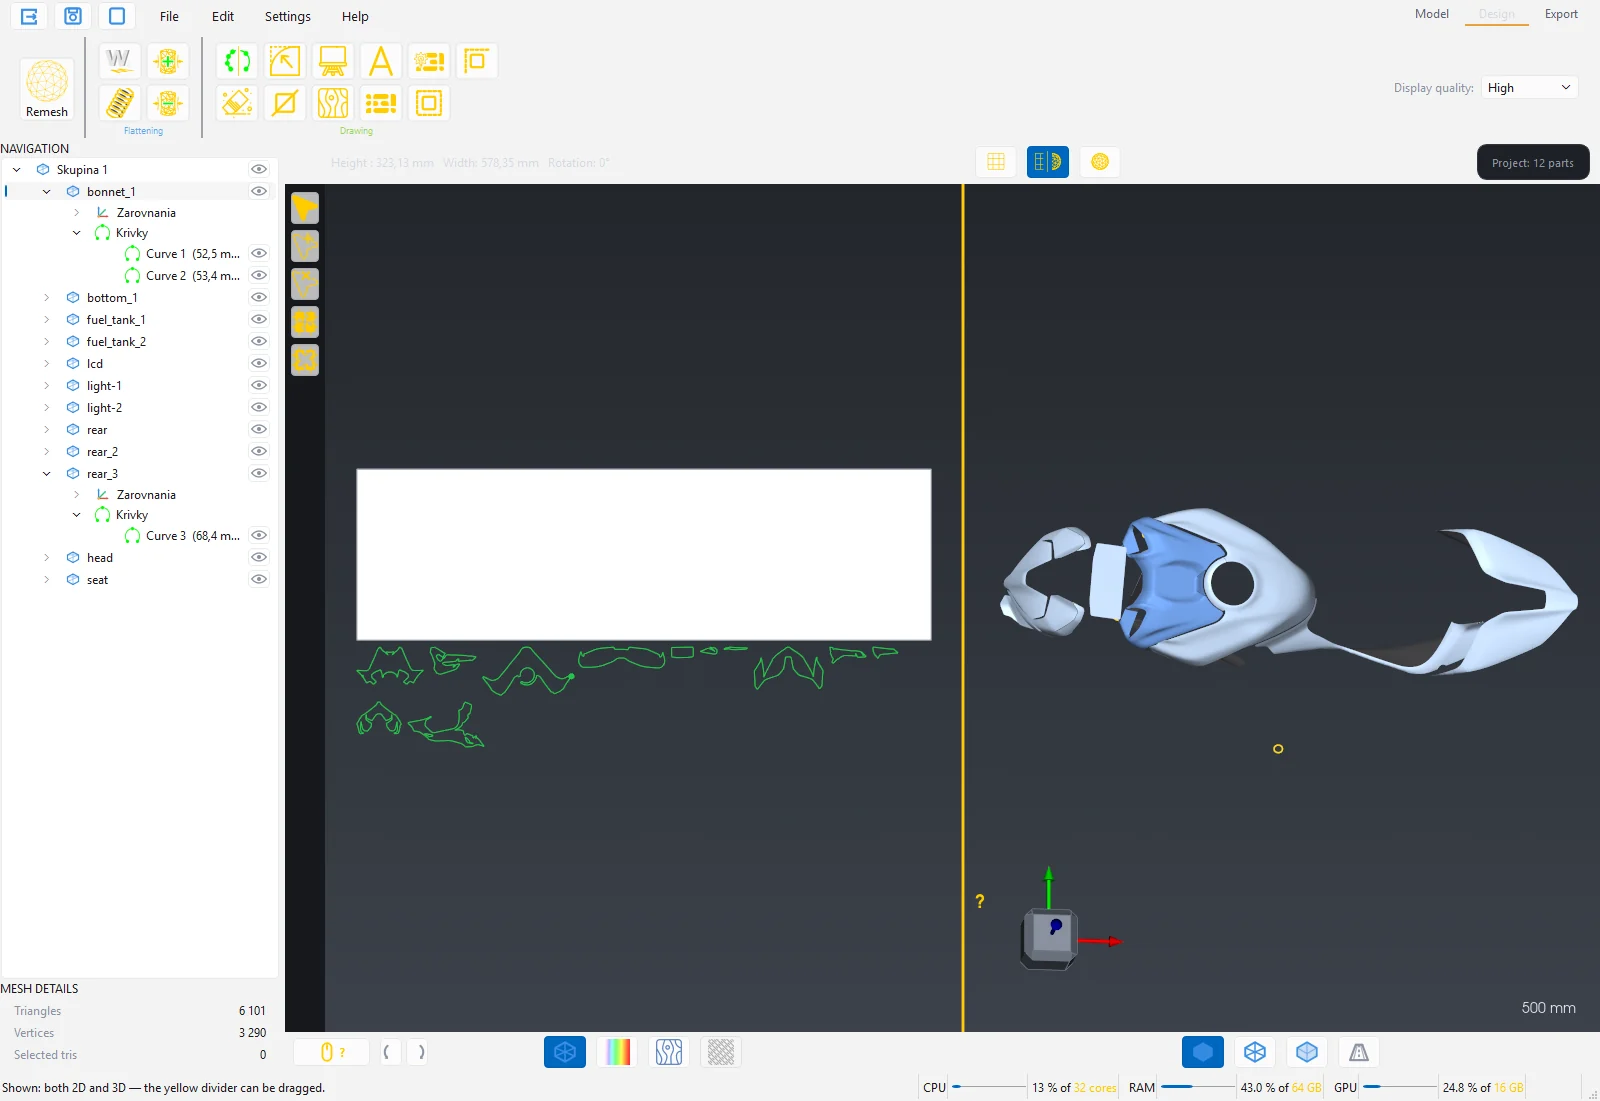The image size is (1600, 1101).
Task: Hide the seat part
Action: coord(259,580)
